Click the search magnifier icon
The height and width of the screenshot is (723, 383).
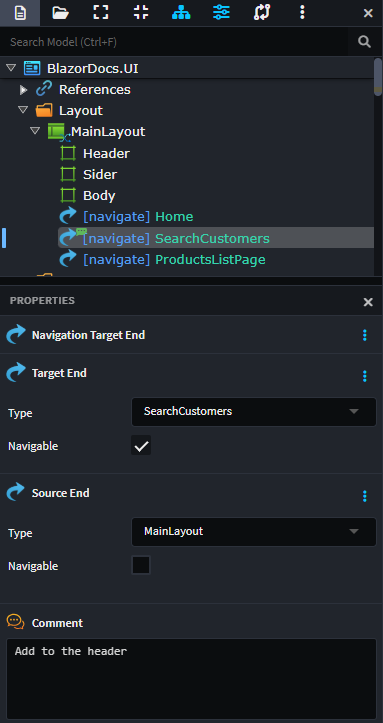(x=364, y=42)
